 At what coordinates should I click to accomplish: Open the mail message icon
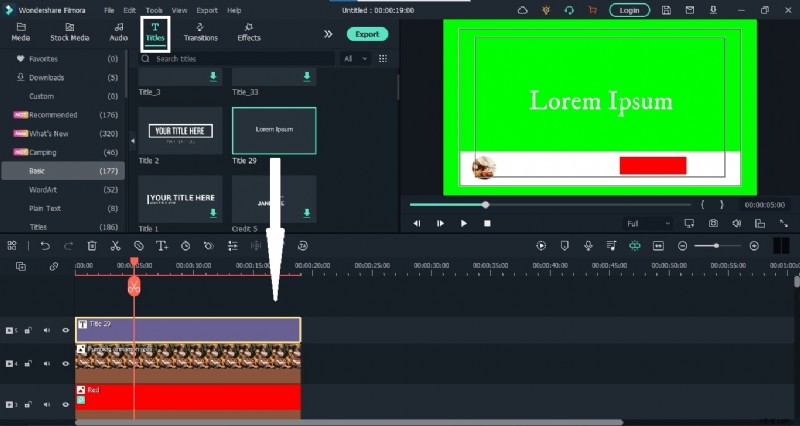[689, 10]
